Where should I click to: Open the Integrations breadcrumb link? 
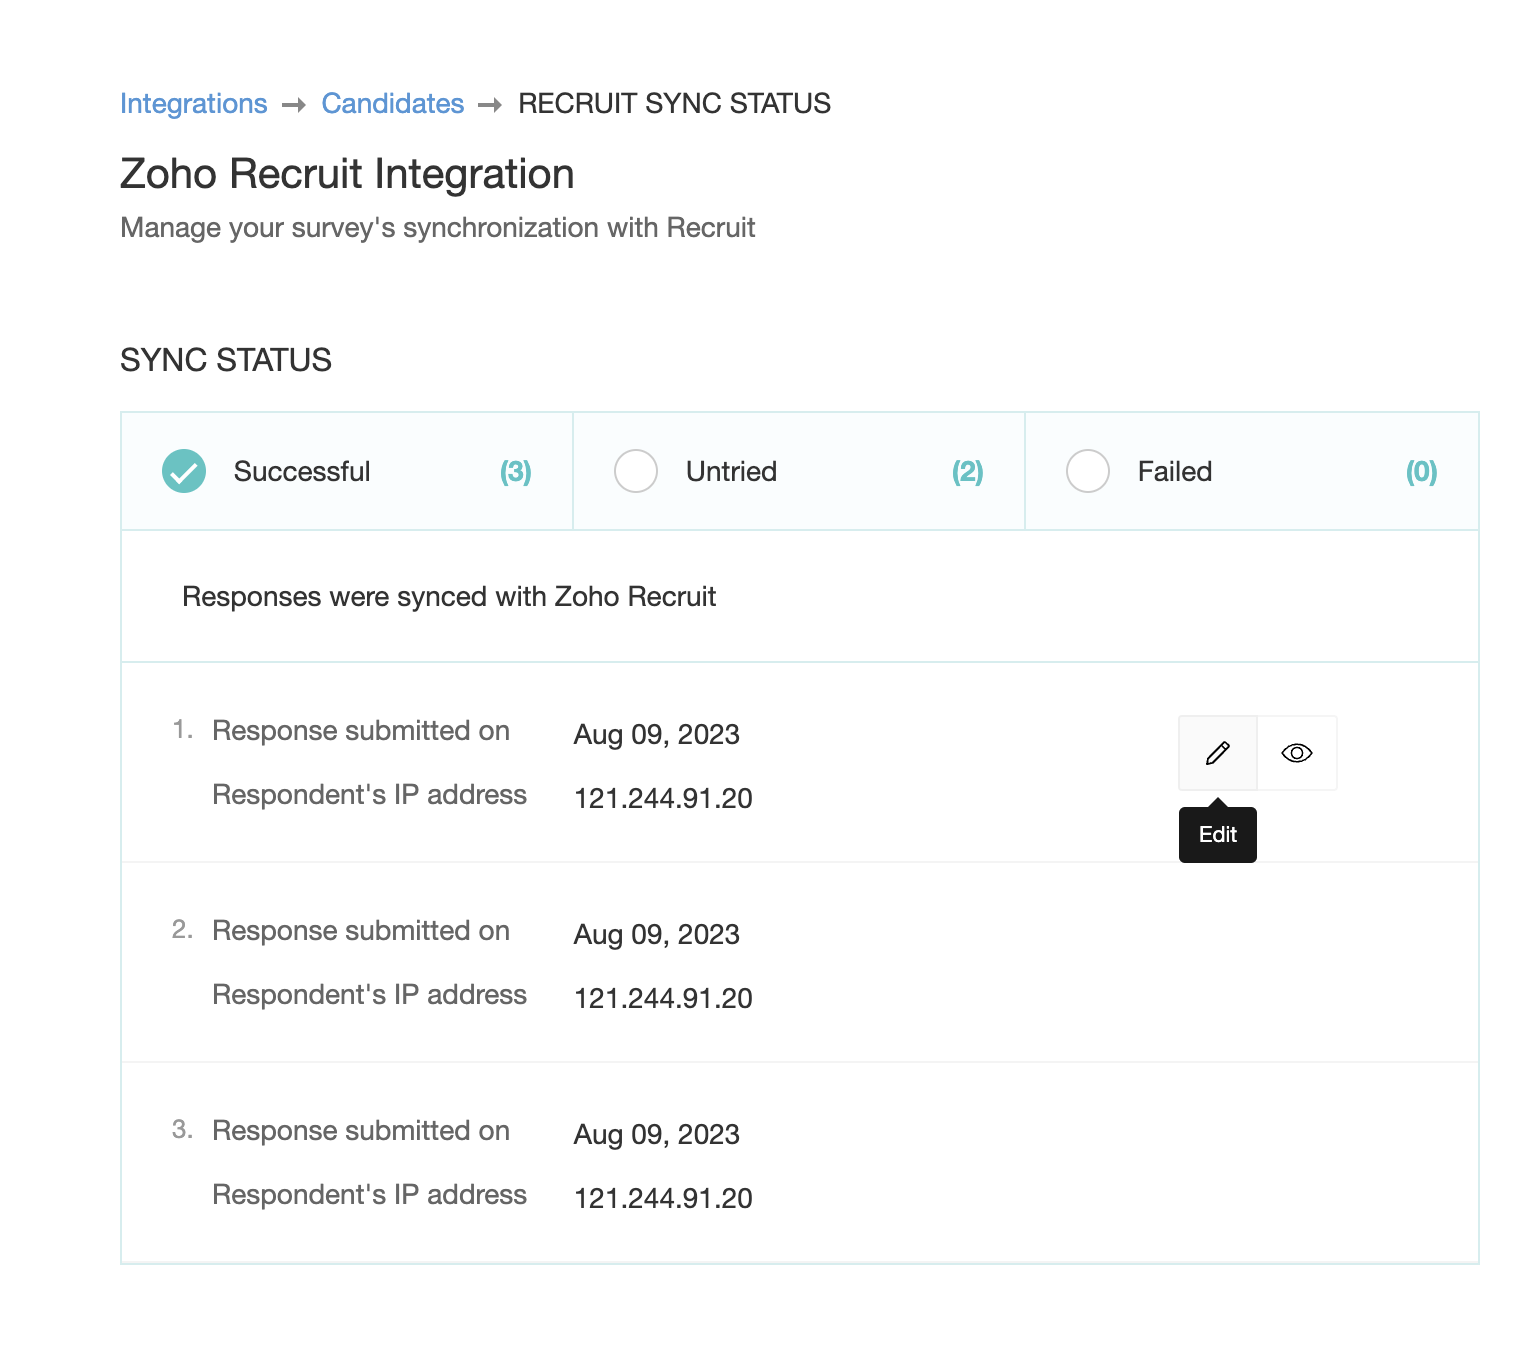coord(193,104)
